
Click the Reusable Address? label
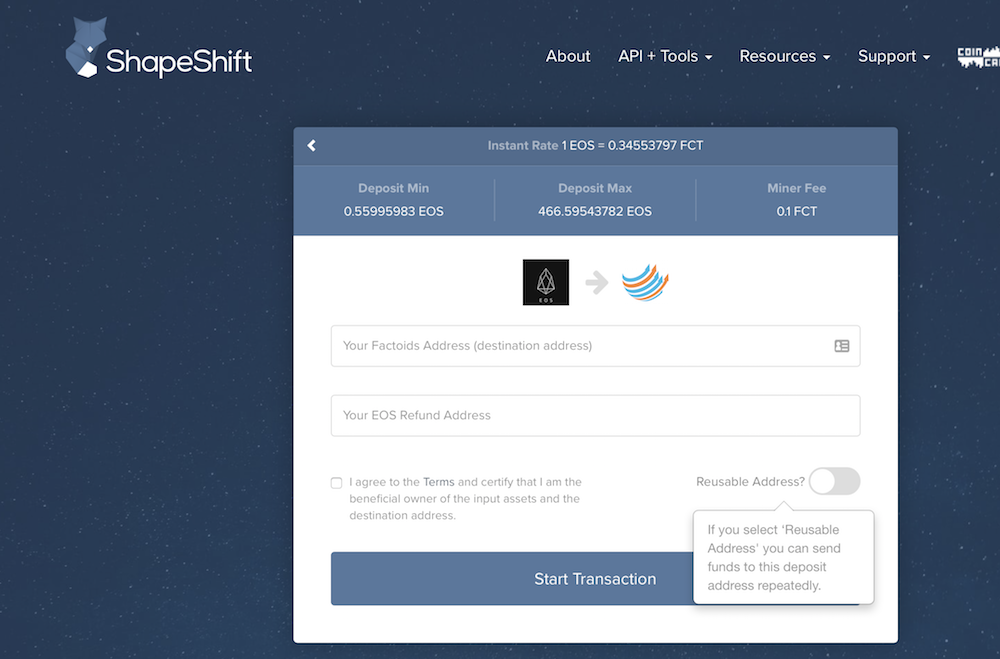(x=751, y=482)
